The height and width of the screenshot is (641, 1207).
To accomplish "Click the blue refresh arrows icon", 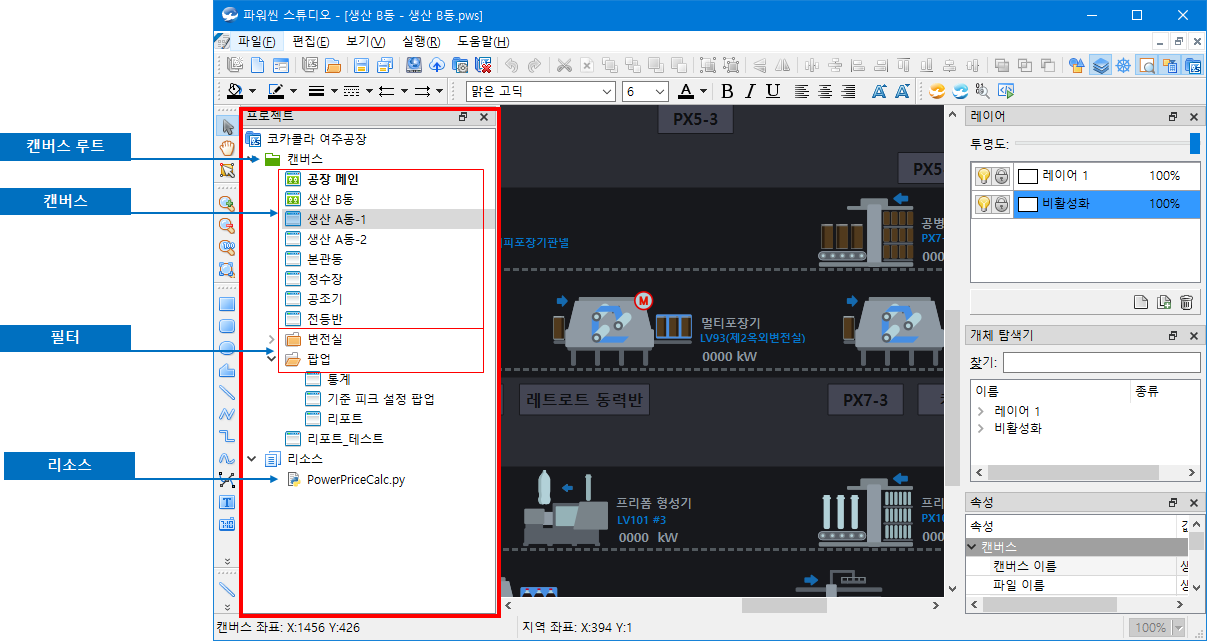I will 960,91.
